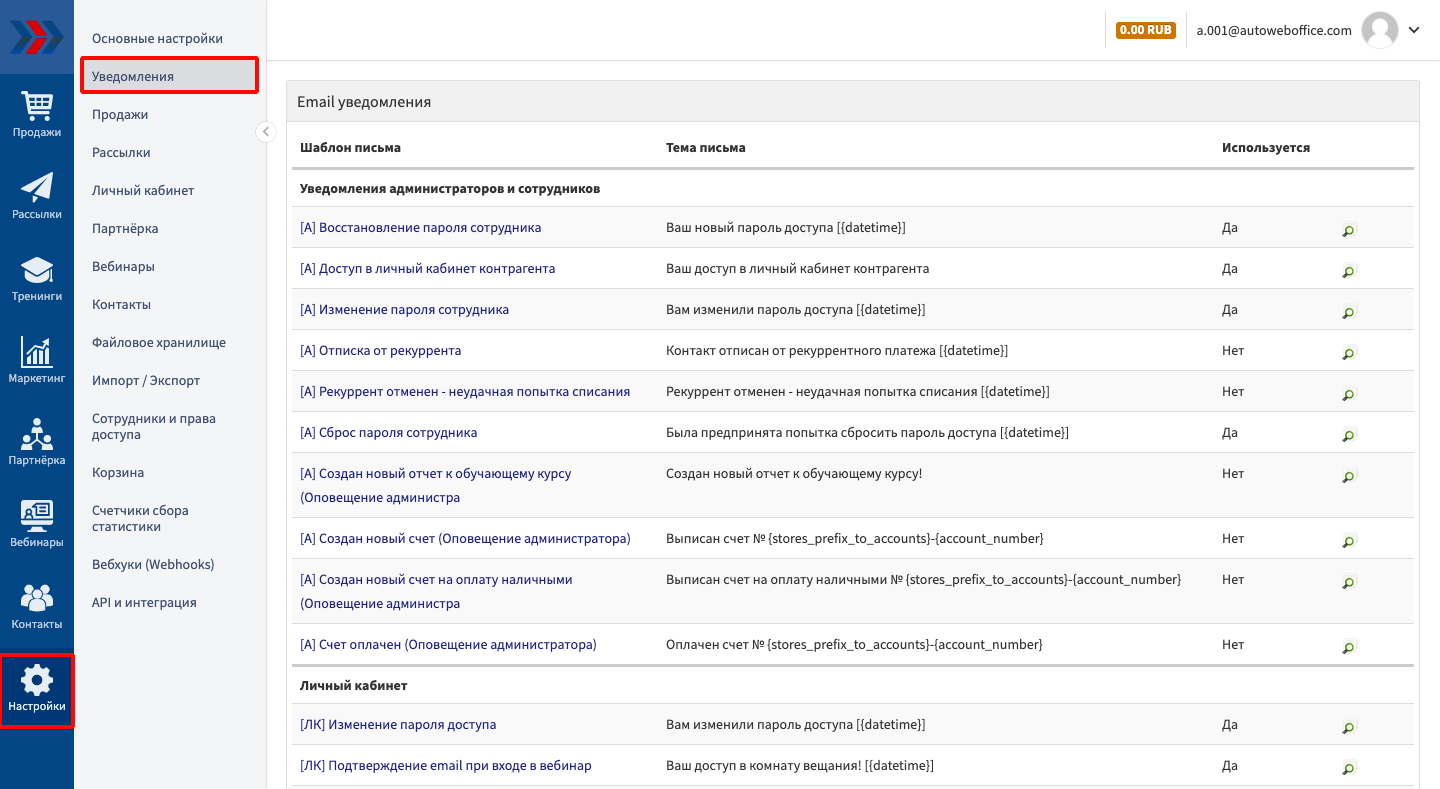Image resolution: width=1440 pixels, height=789 pixels.
Task: Select API и интеграция menu item
Action: pos(144,602)
